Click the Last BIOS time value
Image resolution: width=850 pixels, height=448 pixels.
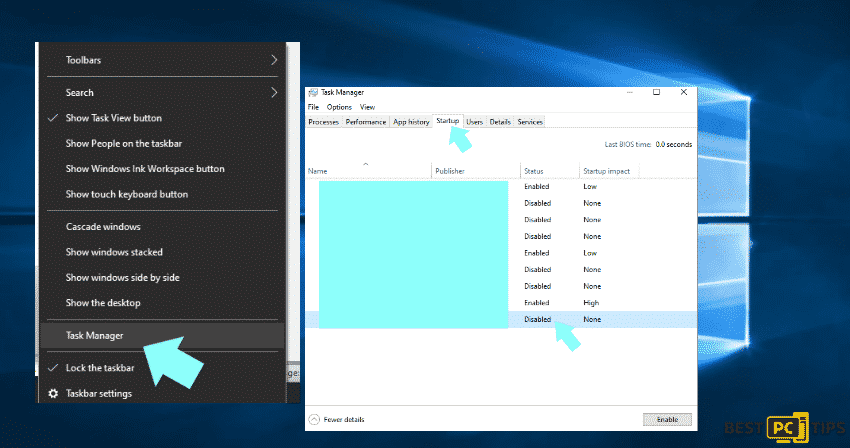[674, 144]
